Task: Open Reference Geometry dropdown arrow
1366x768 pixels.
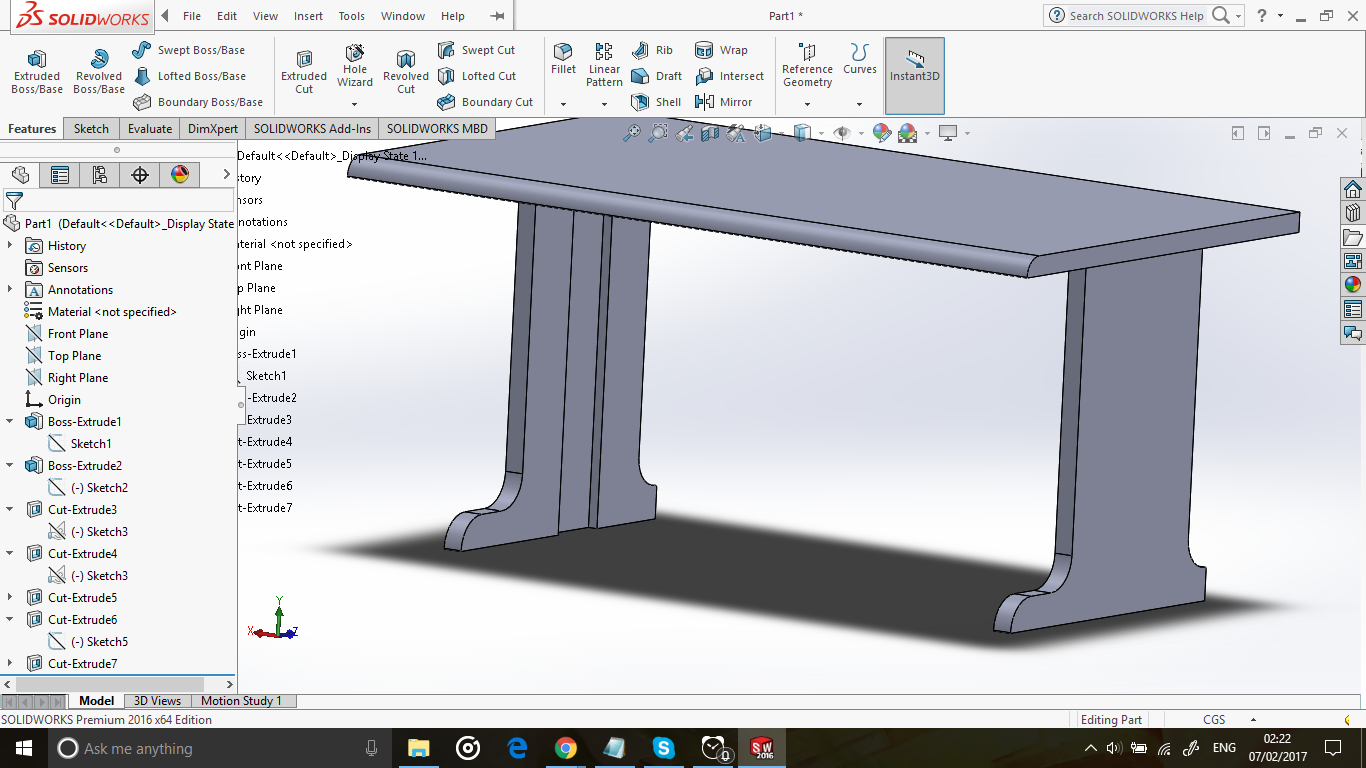Action: [x=807, y=104]
